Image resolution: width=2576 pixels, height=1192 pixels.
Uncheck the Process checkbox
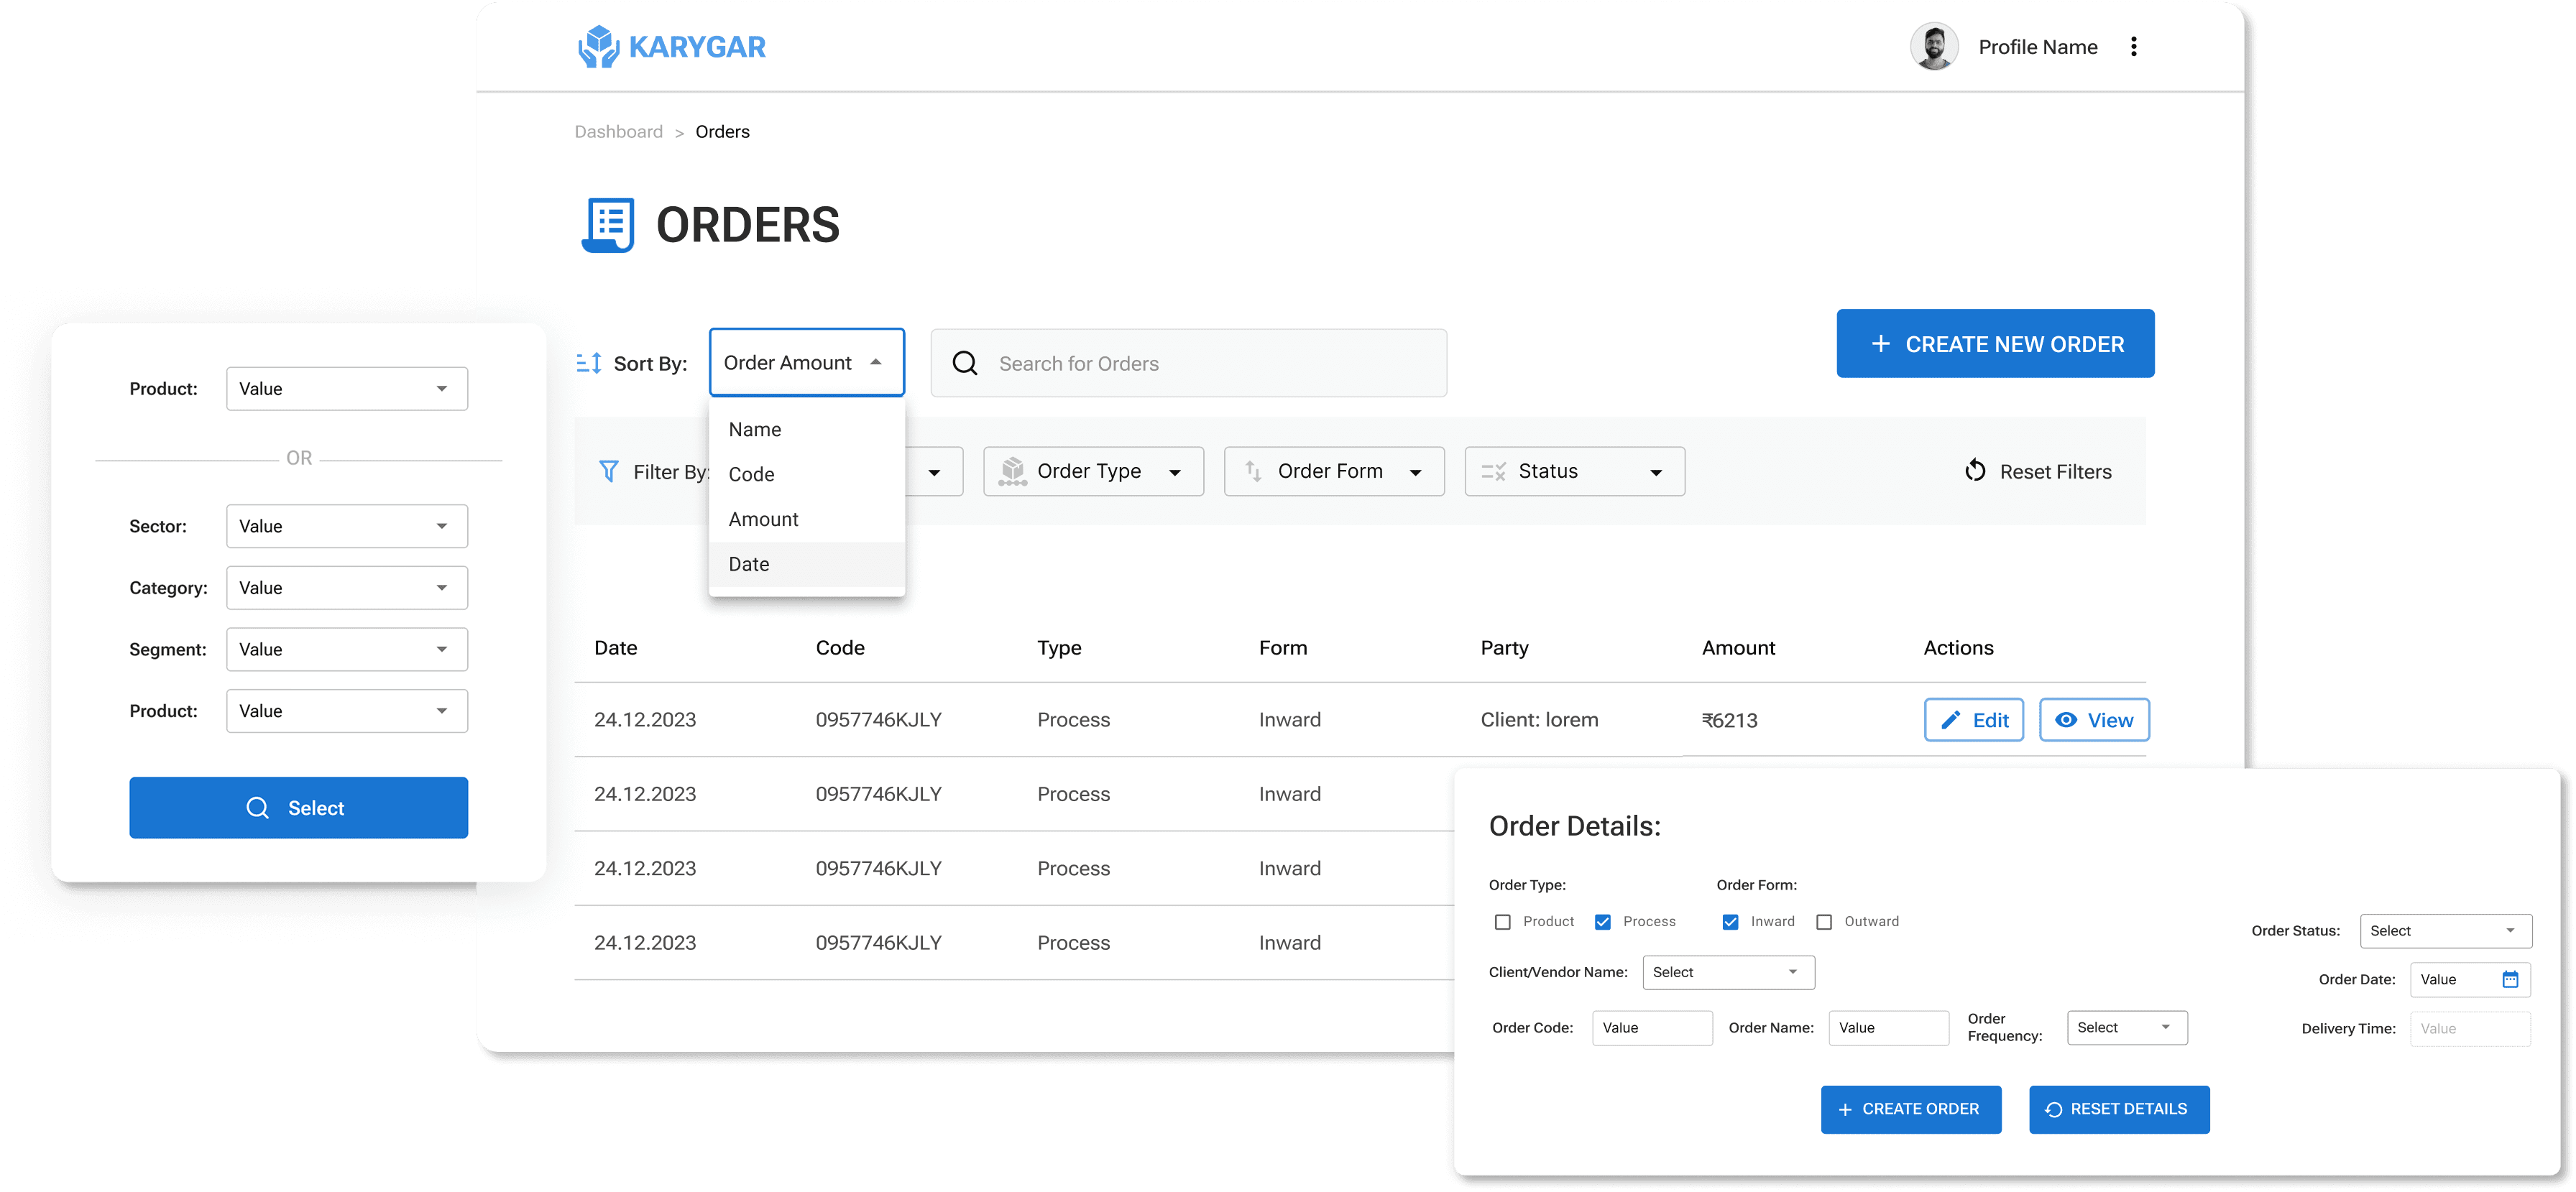pyautogui.click(x=1604, y=921)
